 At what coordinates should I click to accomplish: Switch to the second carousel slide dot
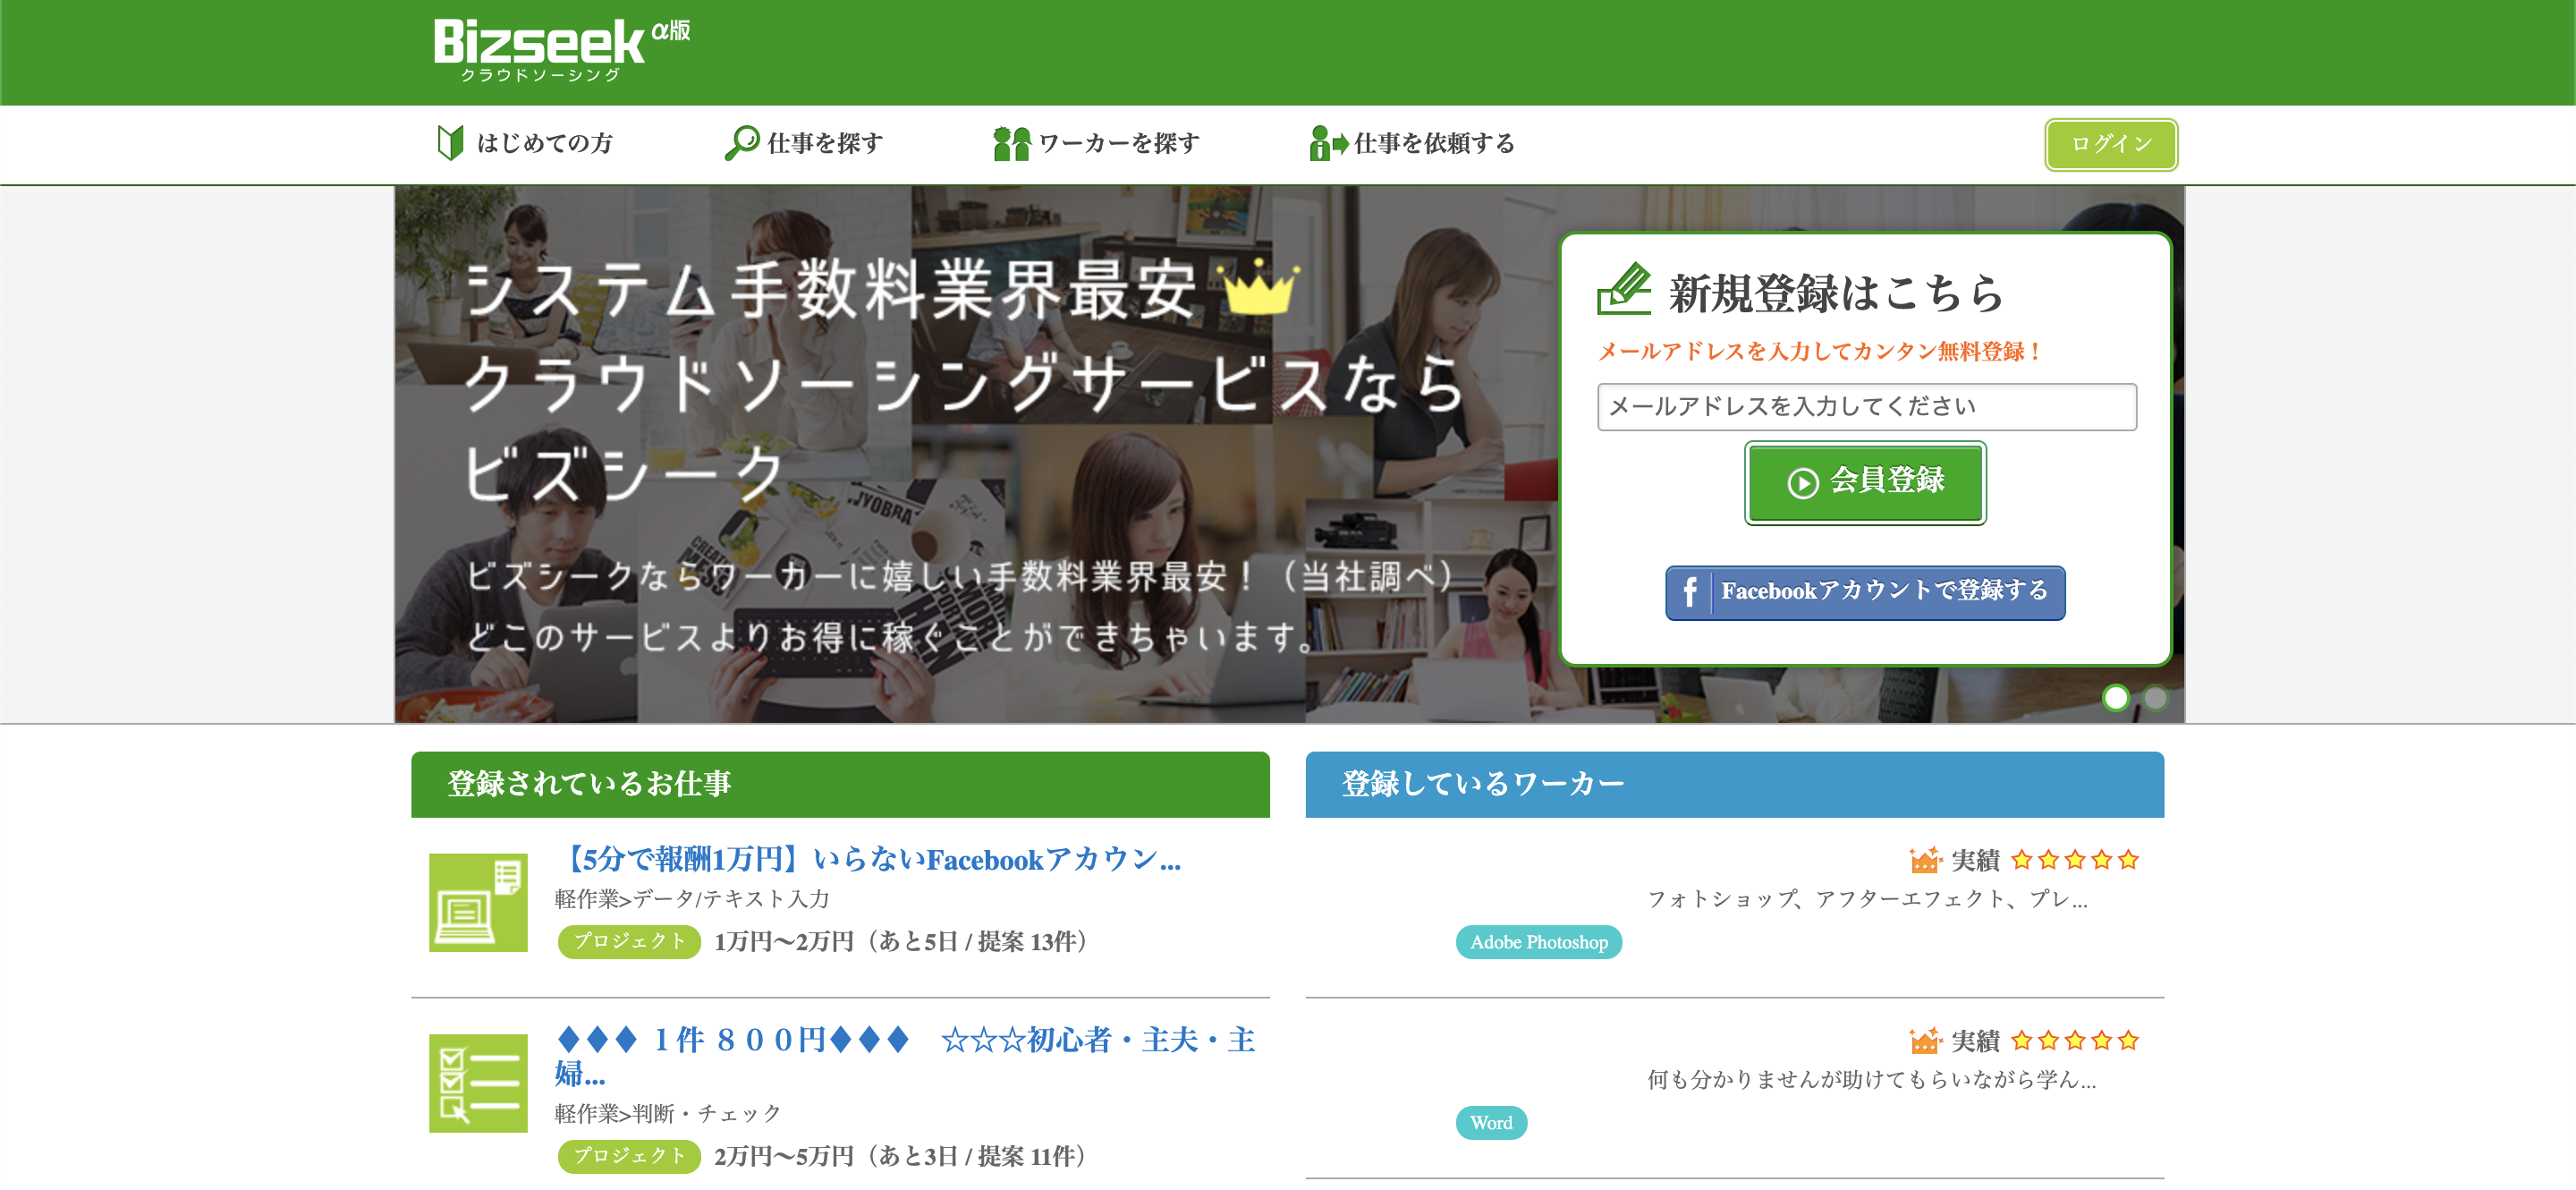coord(2155,697)
